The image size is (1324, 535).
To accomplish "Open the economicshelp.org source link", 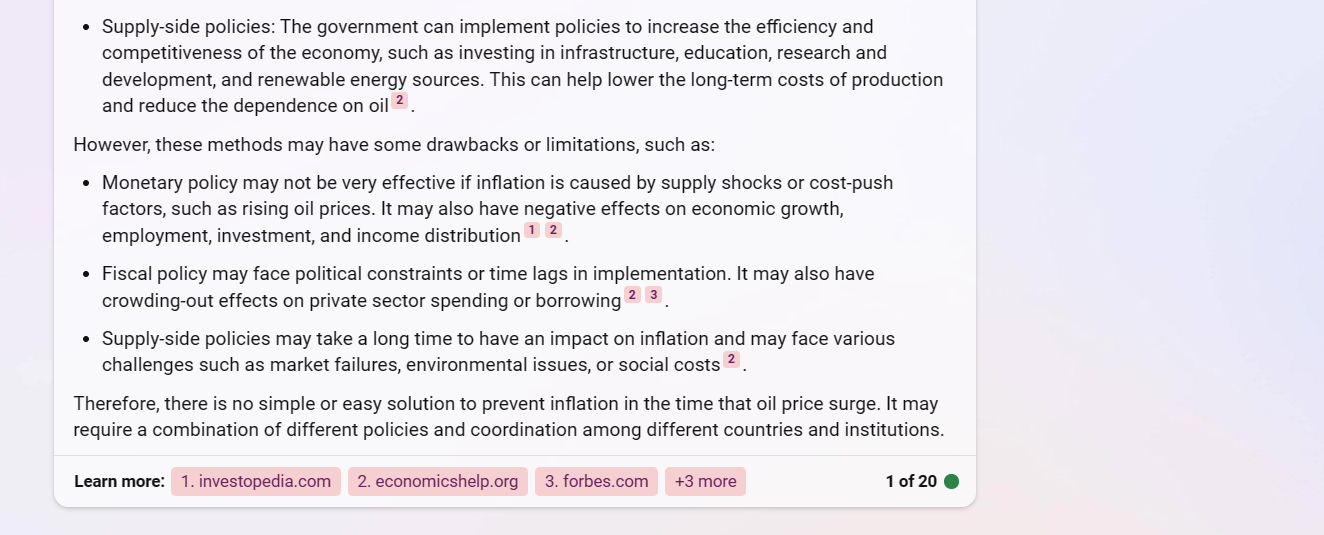I will 438,482.
